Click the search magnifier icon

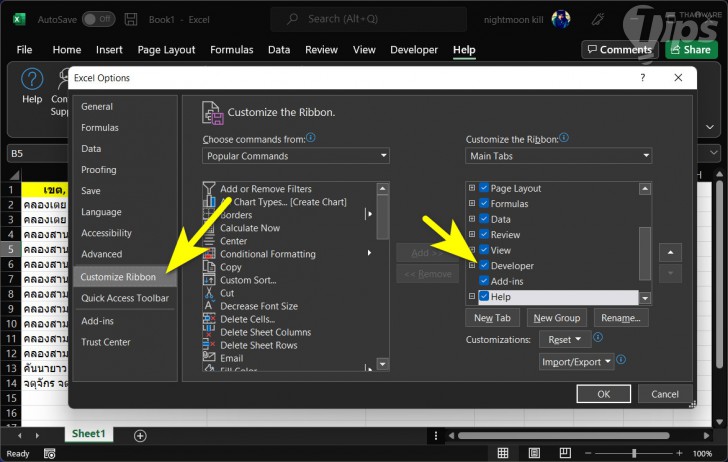[x=292, y=19]
